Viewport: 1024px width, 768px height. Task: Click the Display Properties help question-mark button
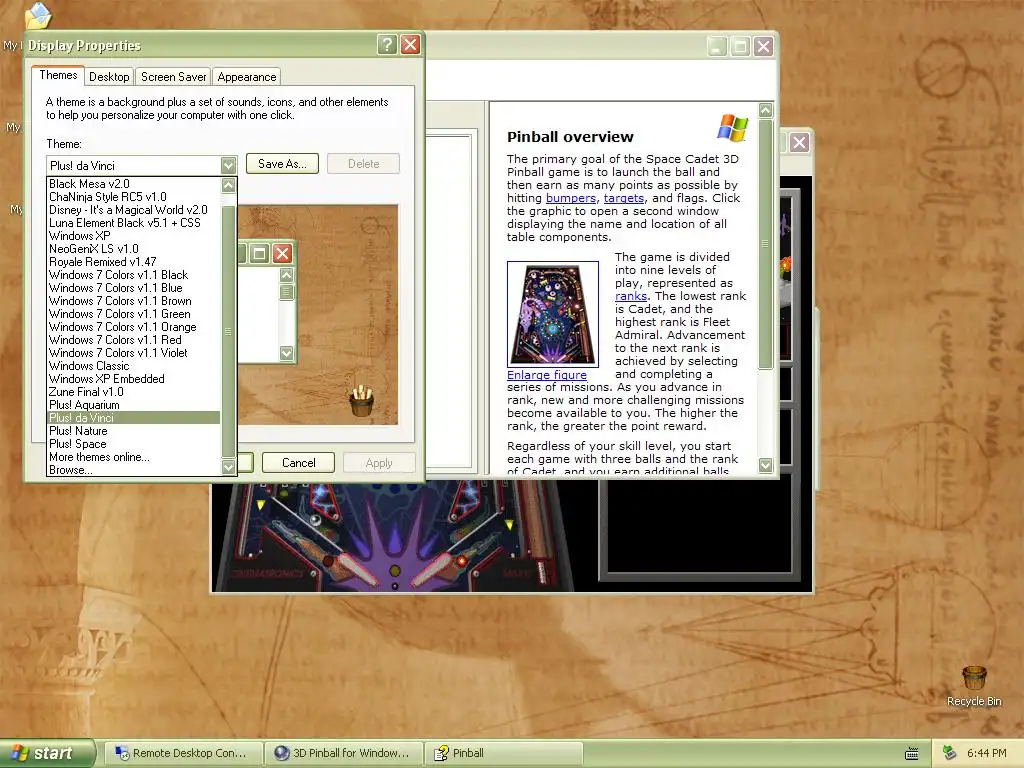[x=387, y=44]
